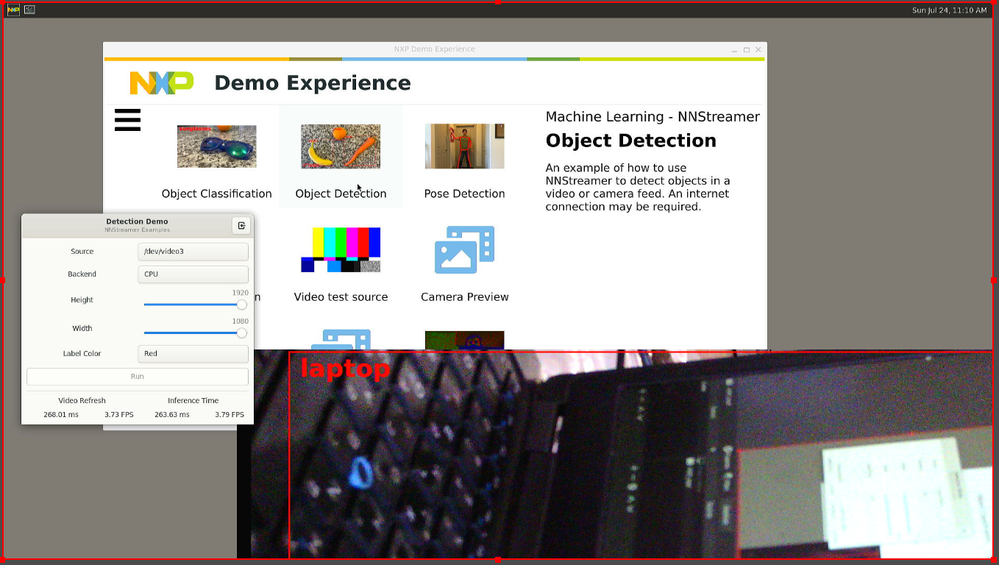The width and height of the screenshot is (999, 565).
Task: Click the exit icon in Detection Demo header
Action: click(241, 225)
